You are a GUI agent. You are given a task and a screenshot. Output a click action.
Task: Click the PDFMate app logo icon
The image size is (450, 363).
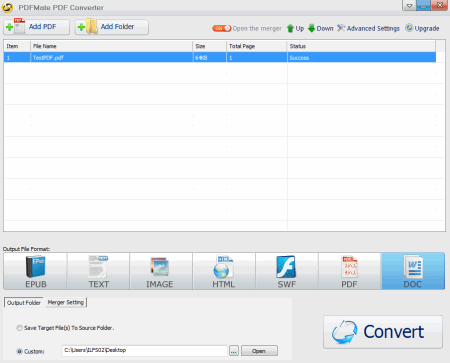point(7,7)
